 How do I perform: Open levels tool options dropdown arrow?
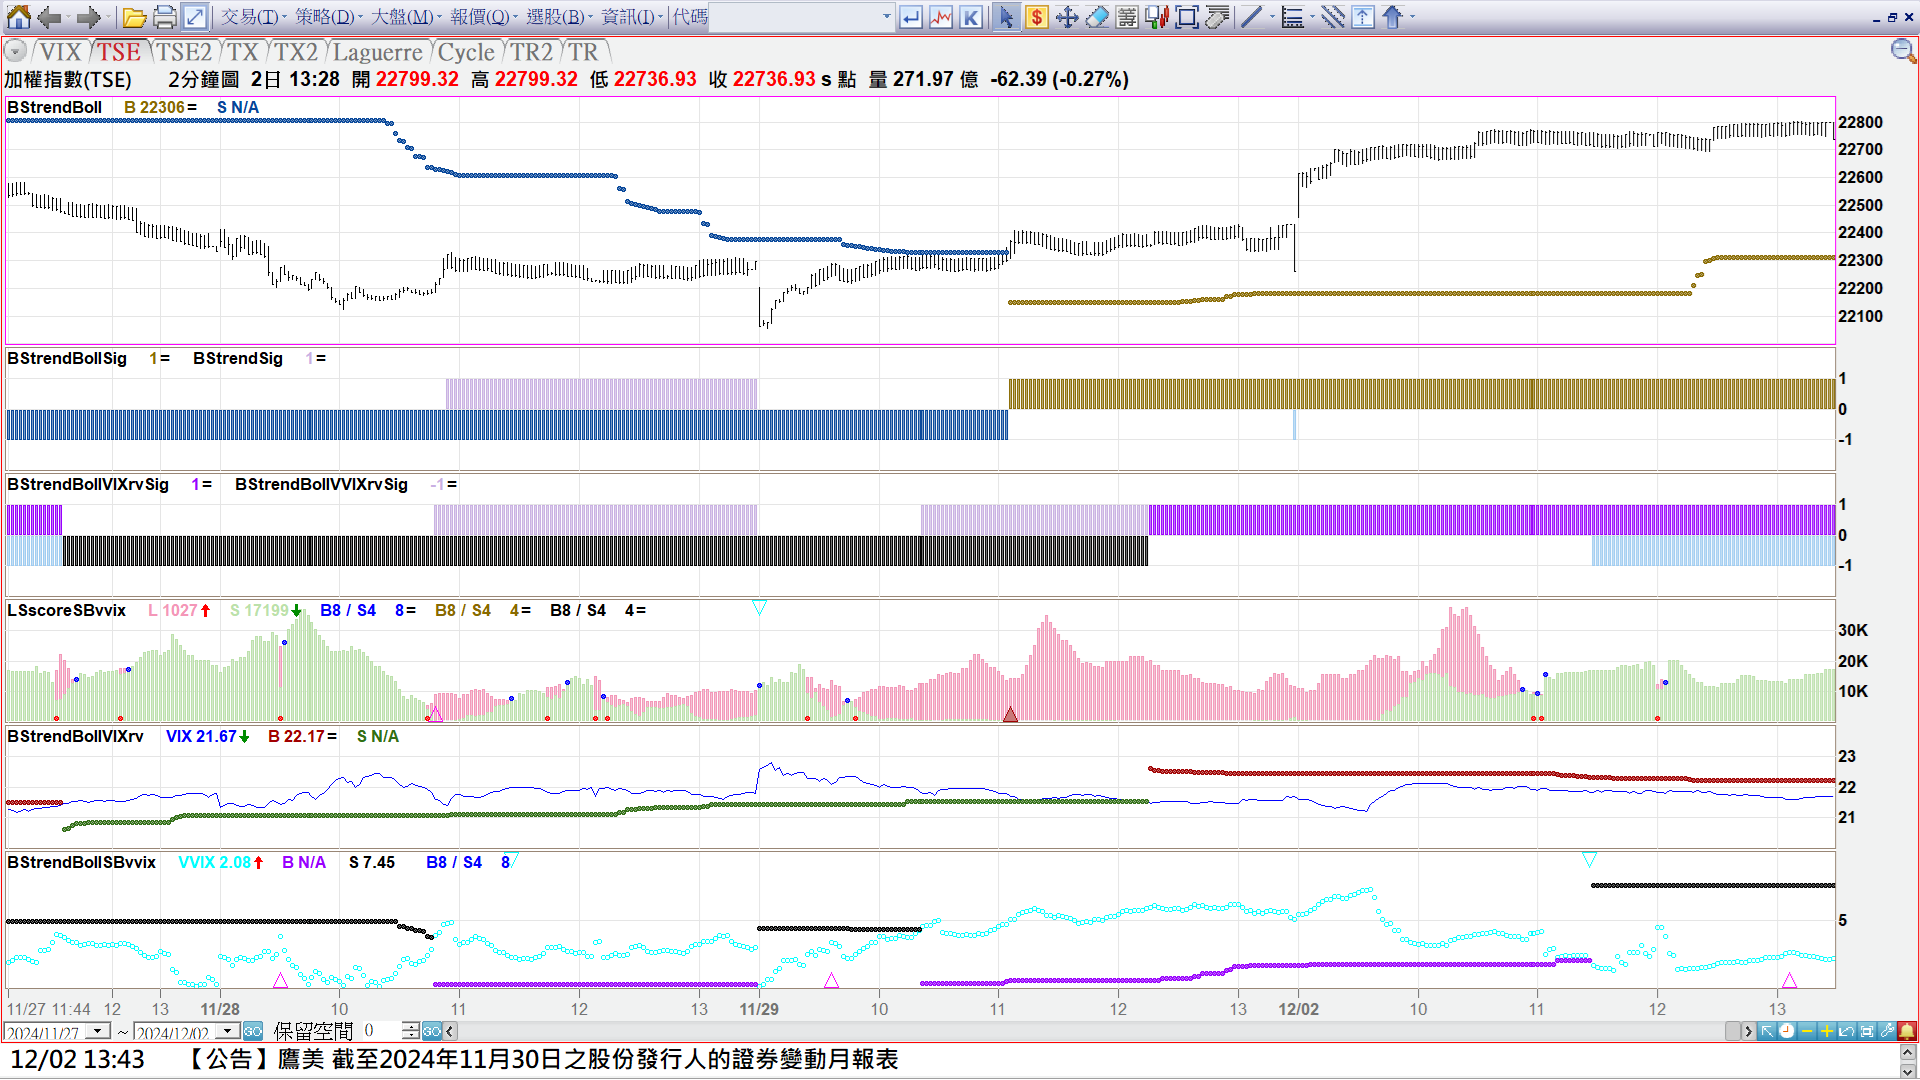(1312, 17)
